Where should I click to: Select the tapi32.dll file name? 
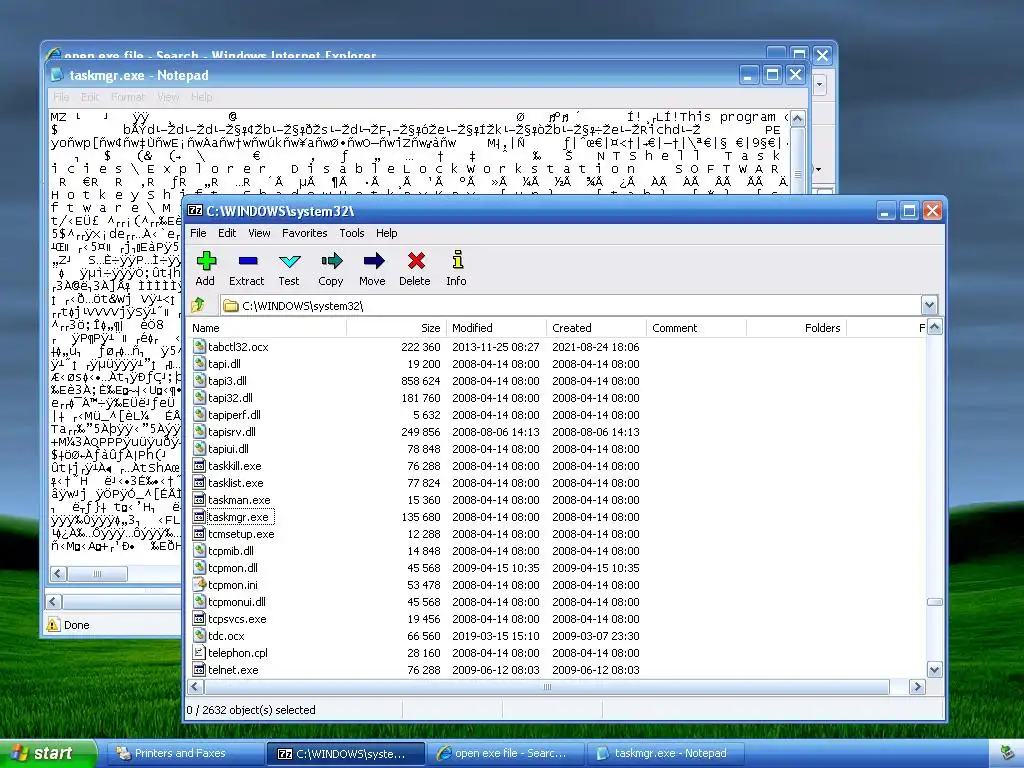coord(230,398)
